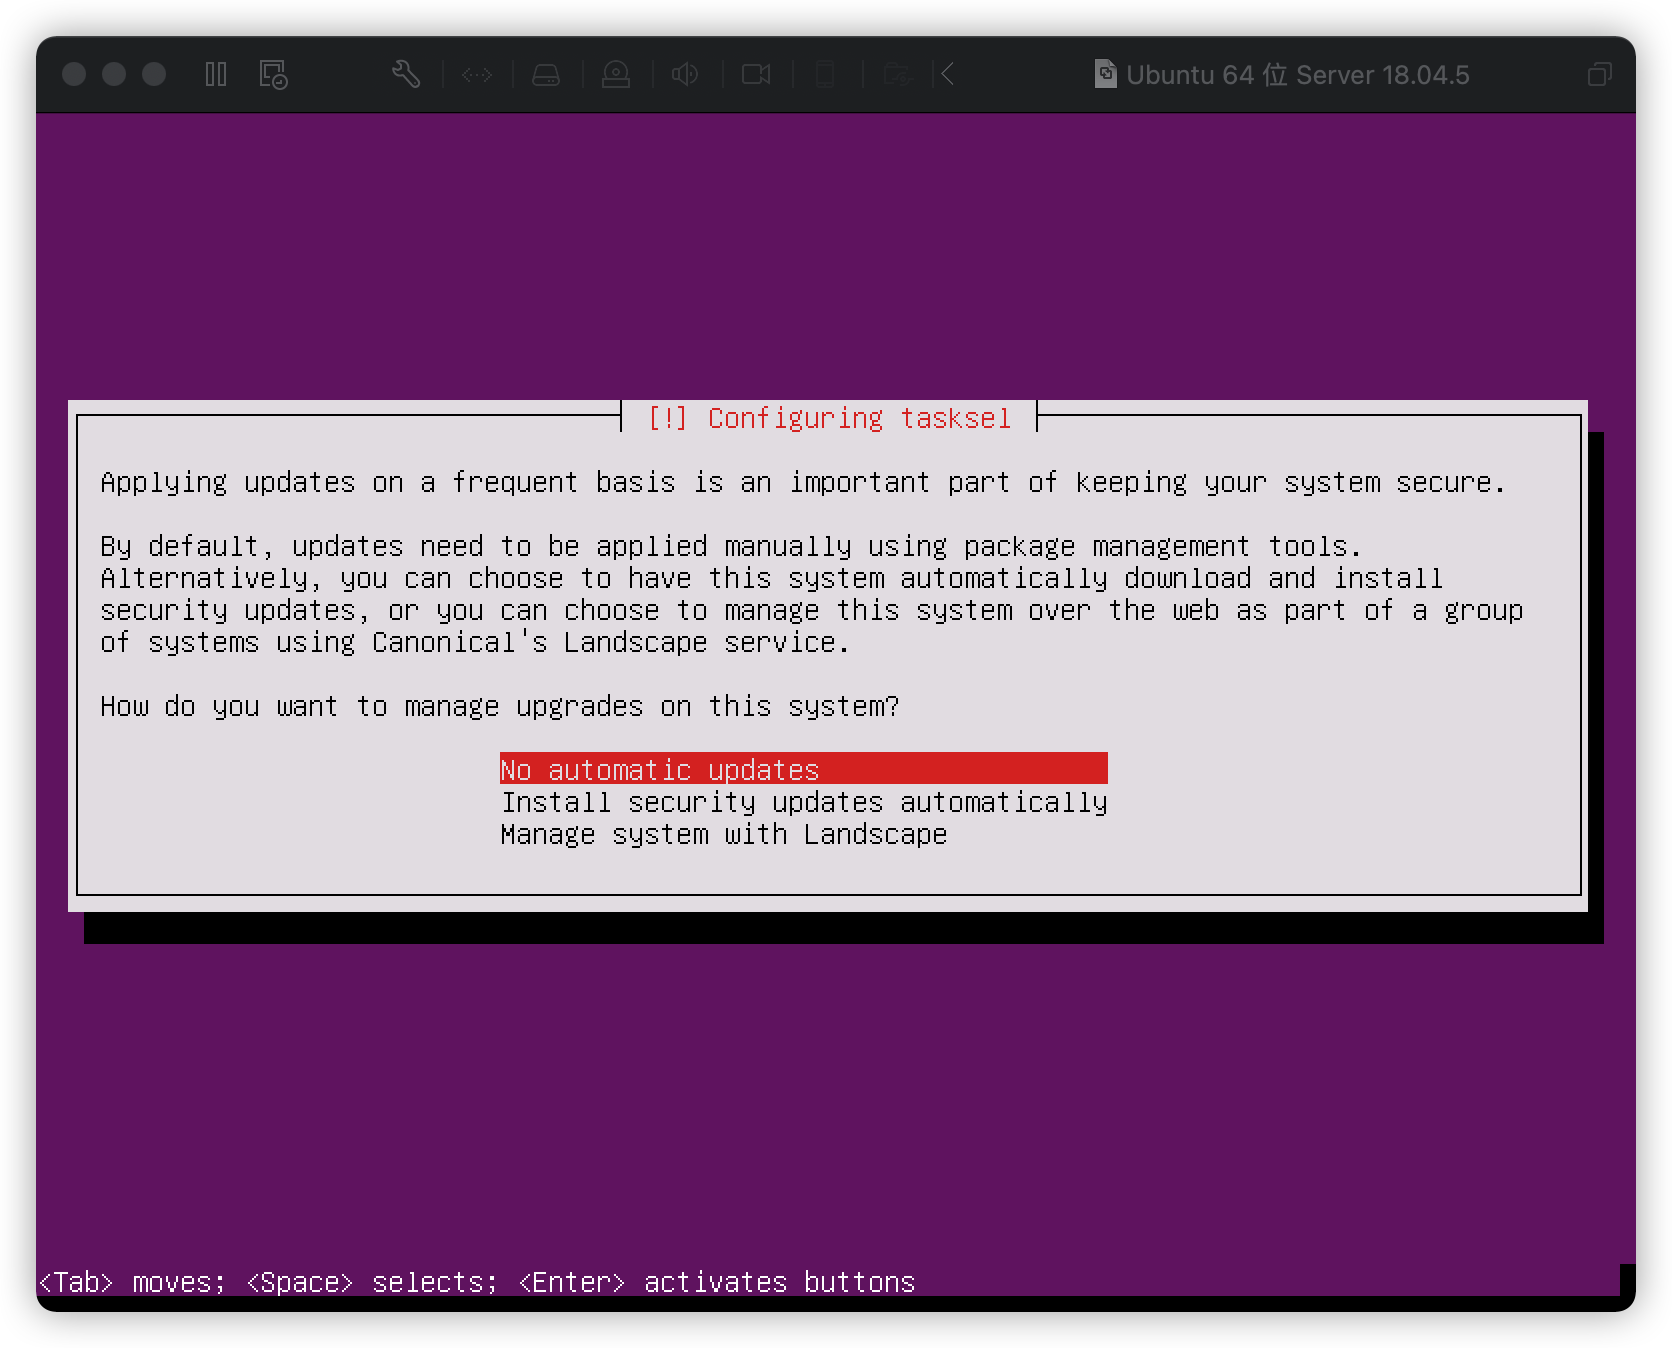Click the network adapter icon
This screenshot has width=1672, height=1348.
(x=477, y=74)
